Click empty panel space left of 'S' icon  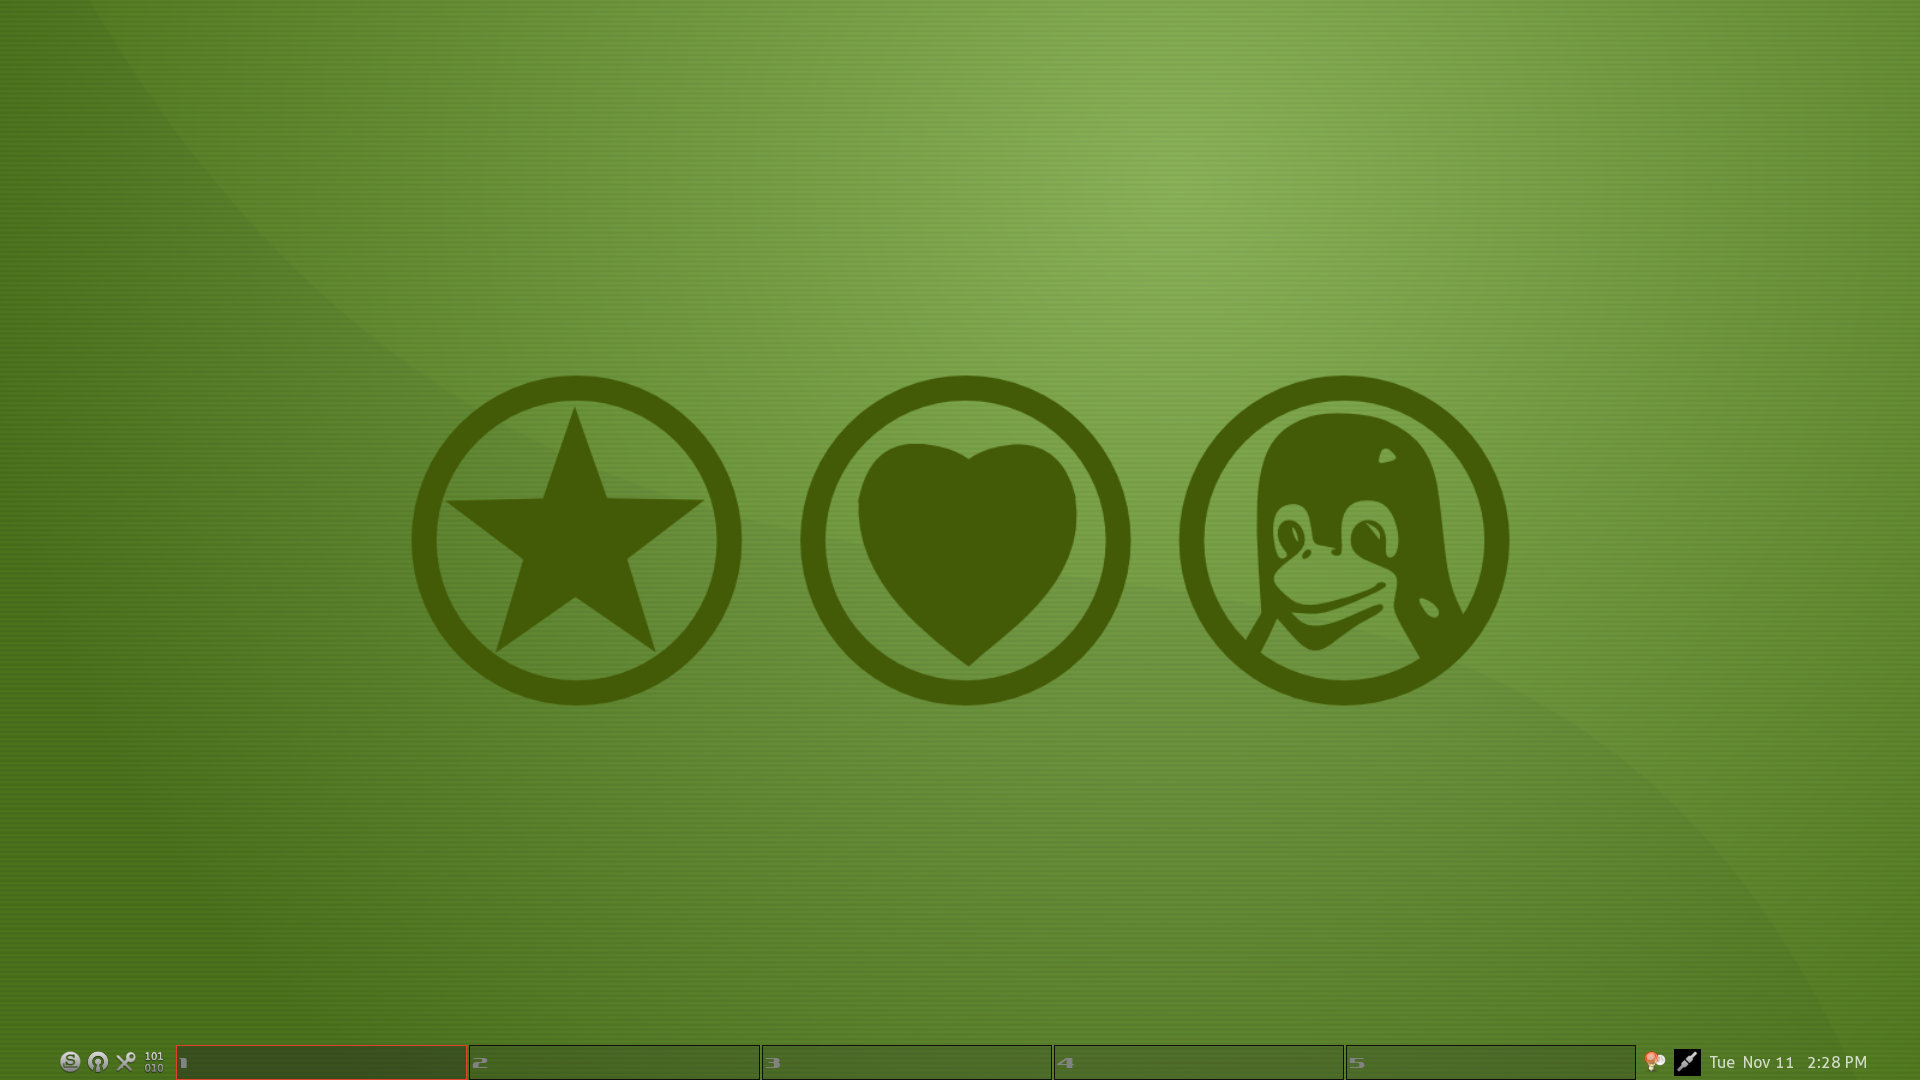28,1062
